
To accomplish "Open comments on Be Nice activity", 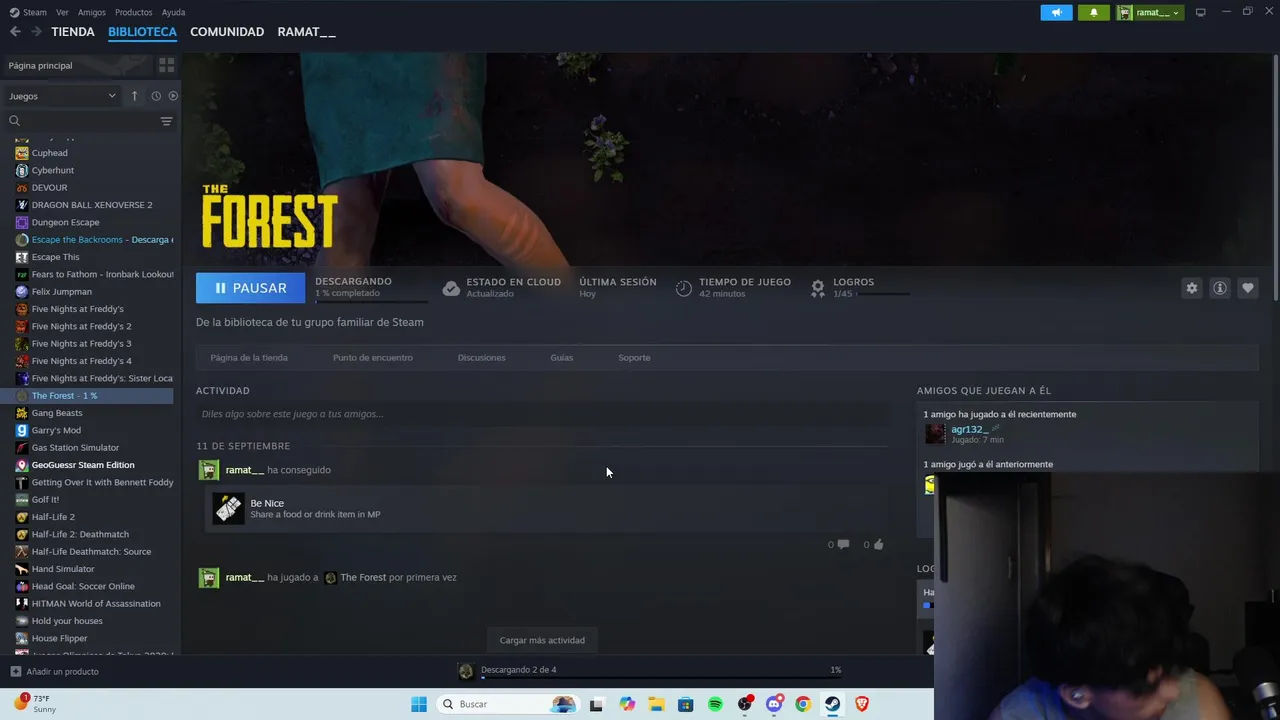I will (x=838, y=544).
